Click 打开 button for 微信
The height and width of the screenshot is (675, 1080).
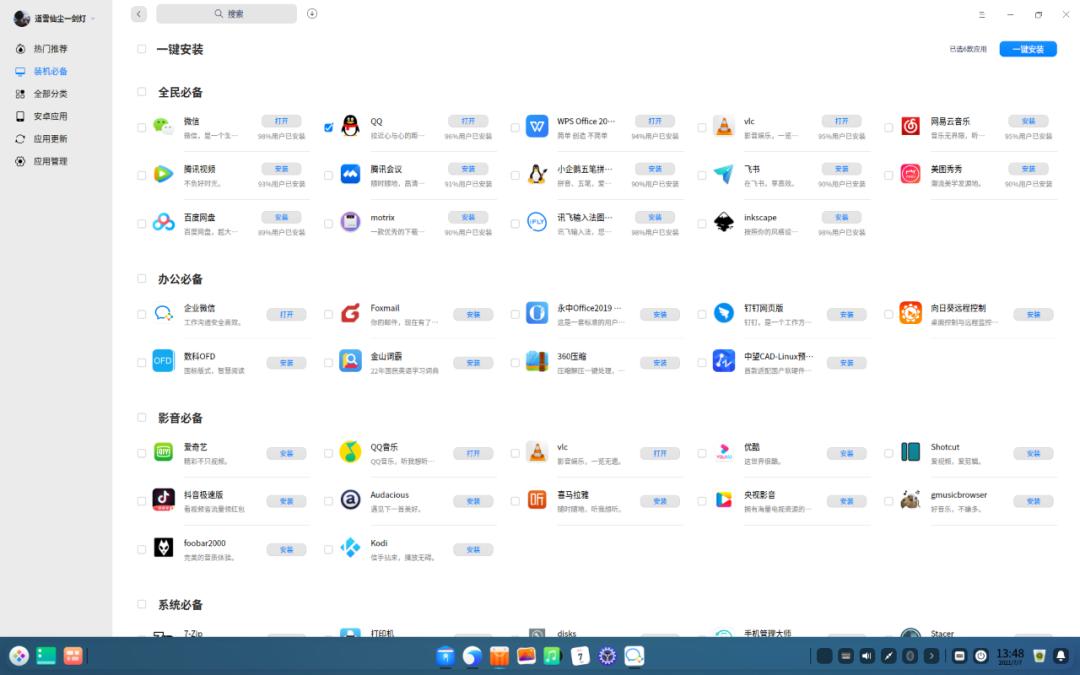(x=282, y=121)
